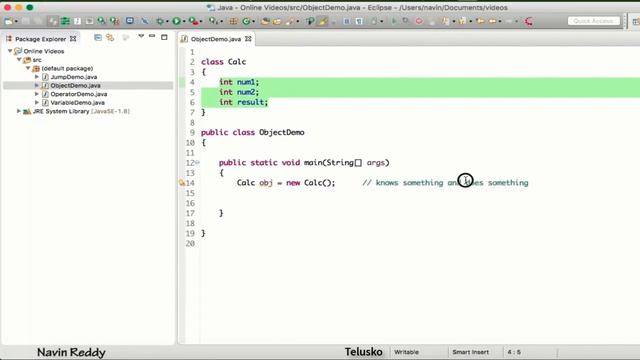Click the blue monitor toolbar icon
The height and width of the screenshot is (360, 640).
point(129,20)
